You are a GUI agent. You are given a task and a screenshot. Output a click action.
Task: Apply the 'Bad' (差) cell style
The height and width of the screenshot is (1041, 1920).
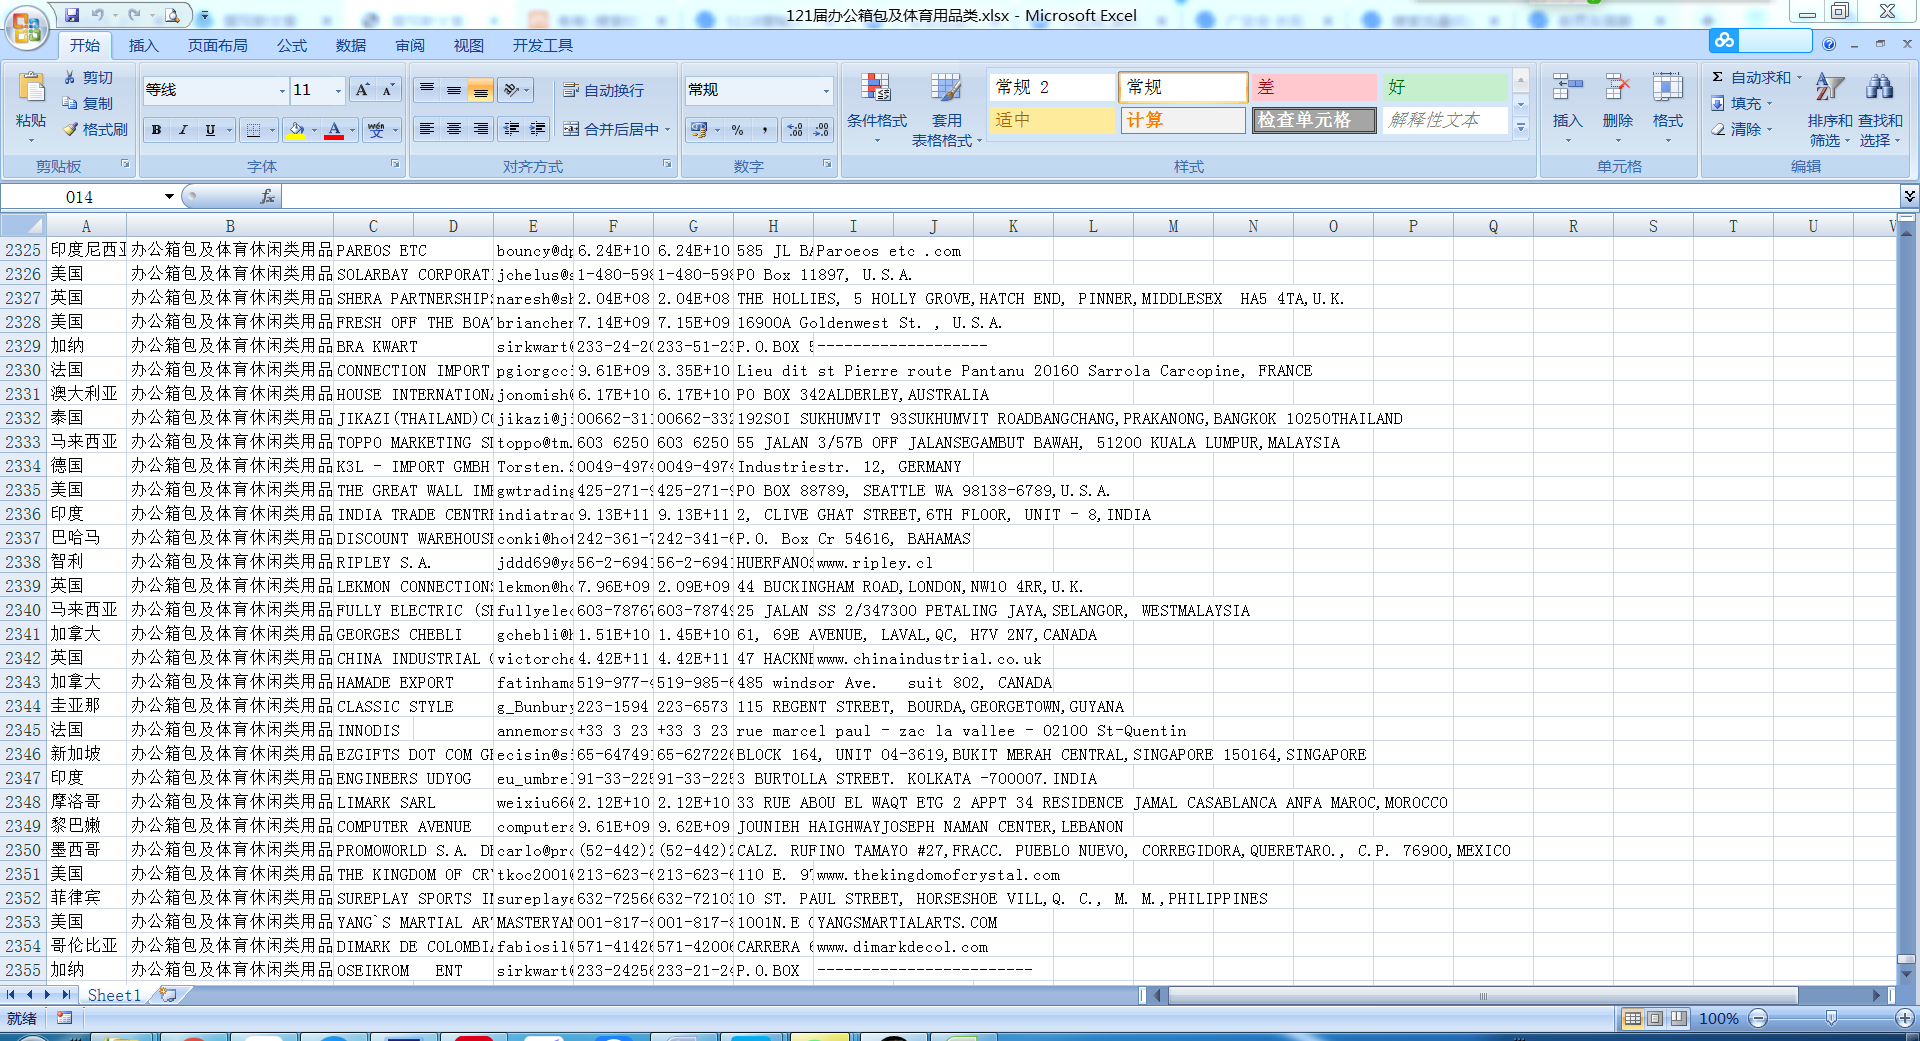coord(1313,87)
